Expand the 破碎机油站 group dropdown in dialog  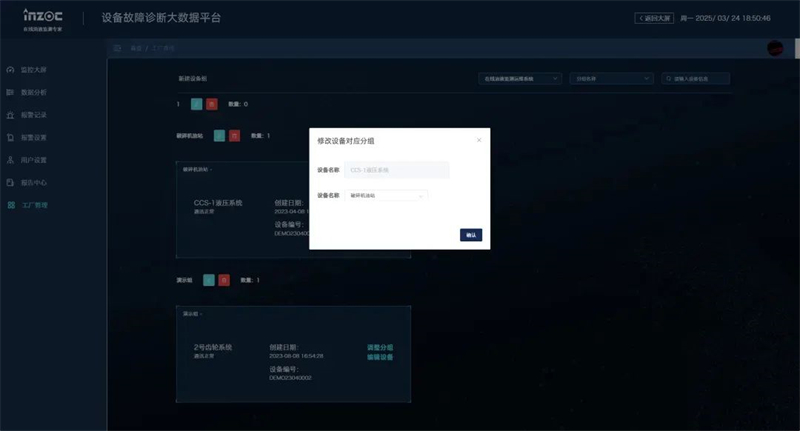pyautogui.click(x=387, y=196)
